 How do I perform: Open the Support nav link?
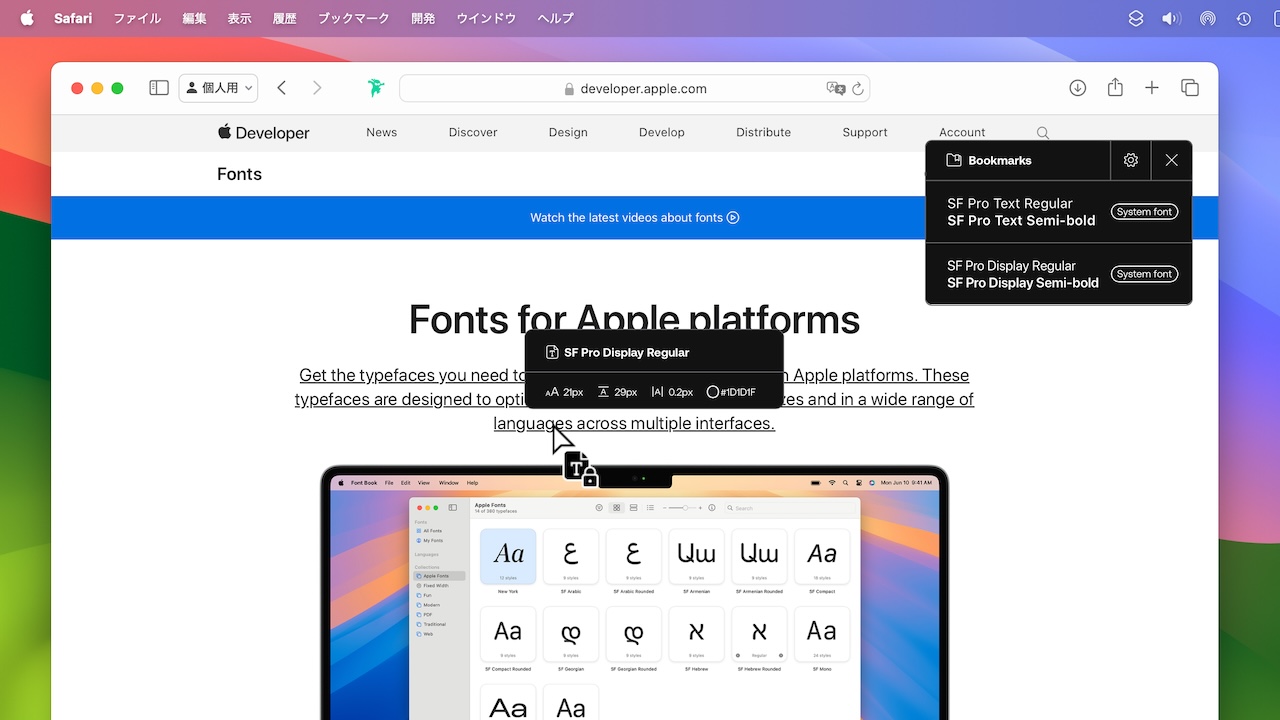[x=865, y=132]
